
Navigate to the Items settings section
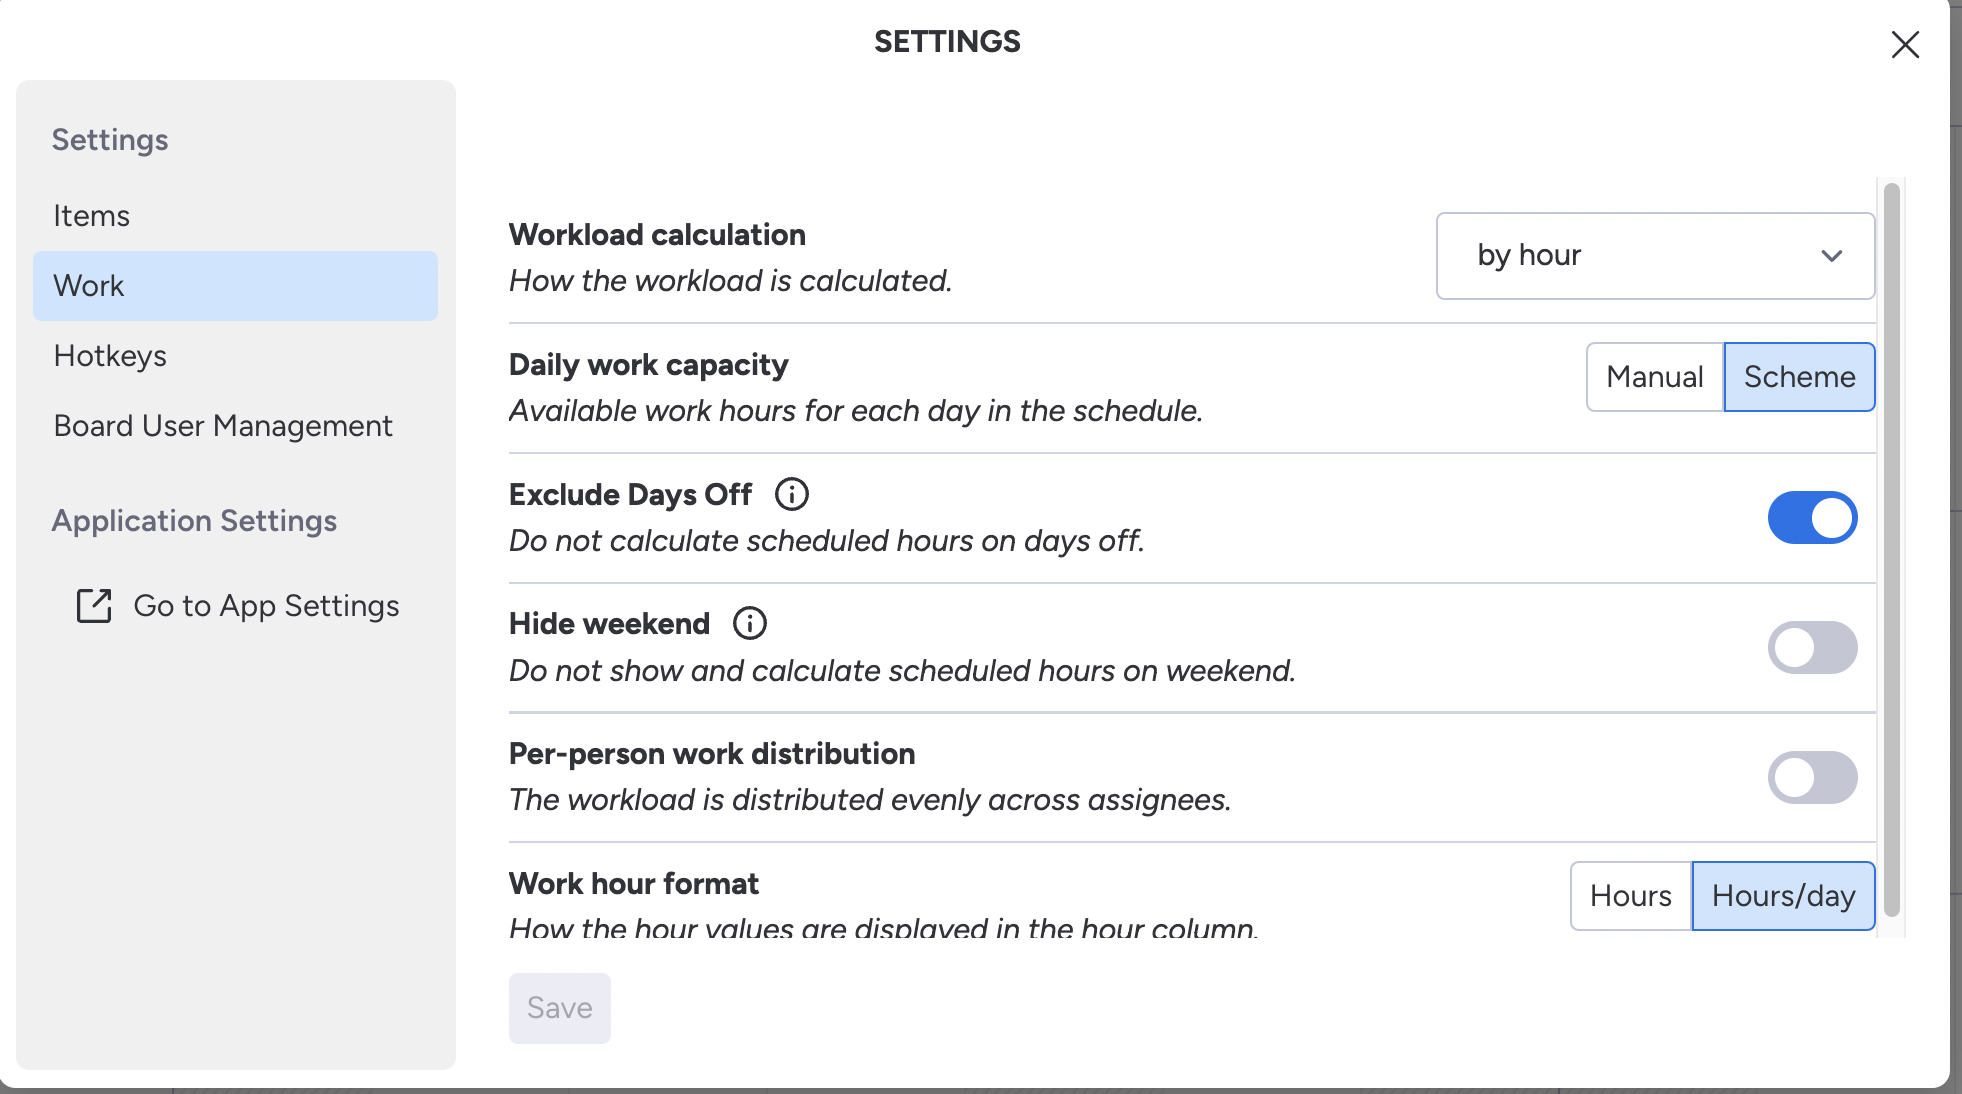[90, 214]
